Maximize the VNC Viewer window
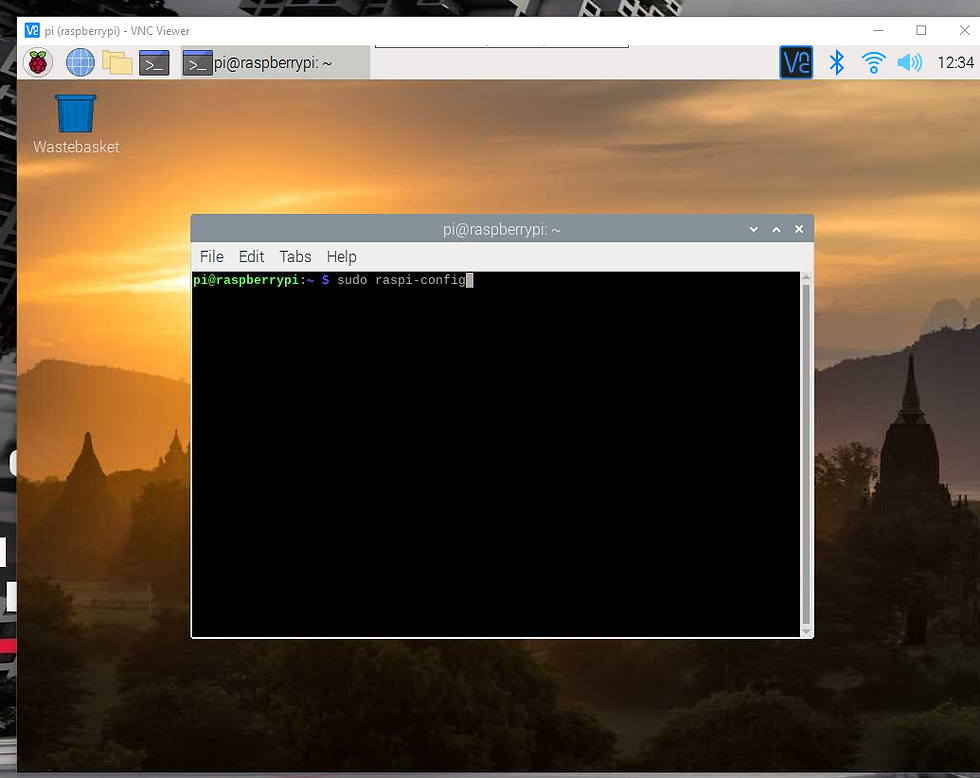This screenshot has height=778, width=980. tap(921, 30)
